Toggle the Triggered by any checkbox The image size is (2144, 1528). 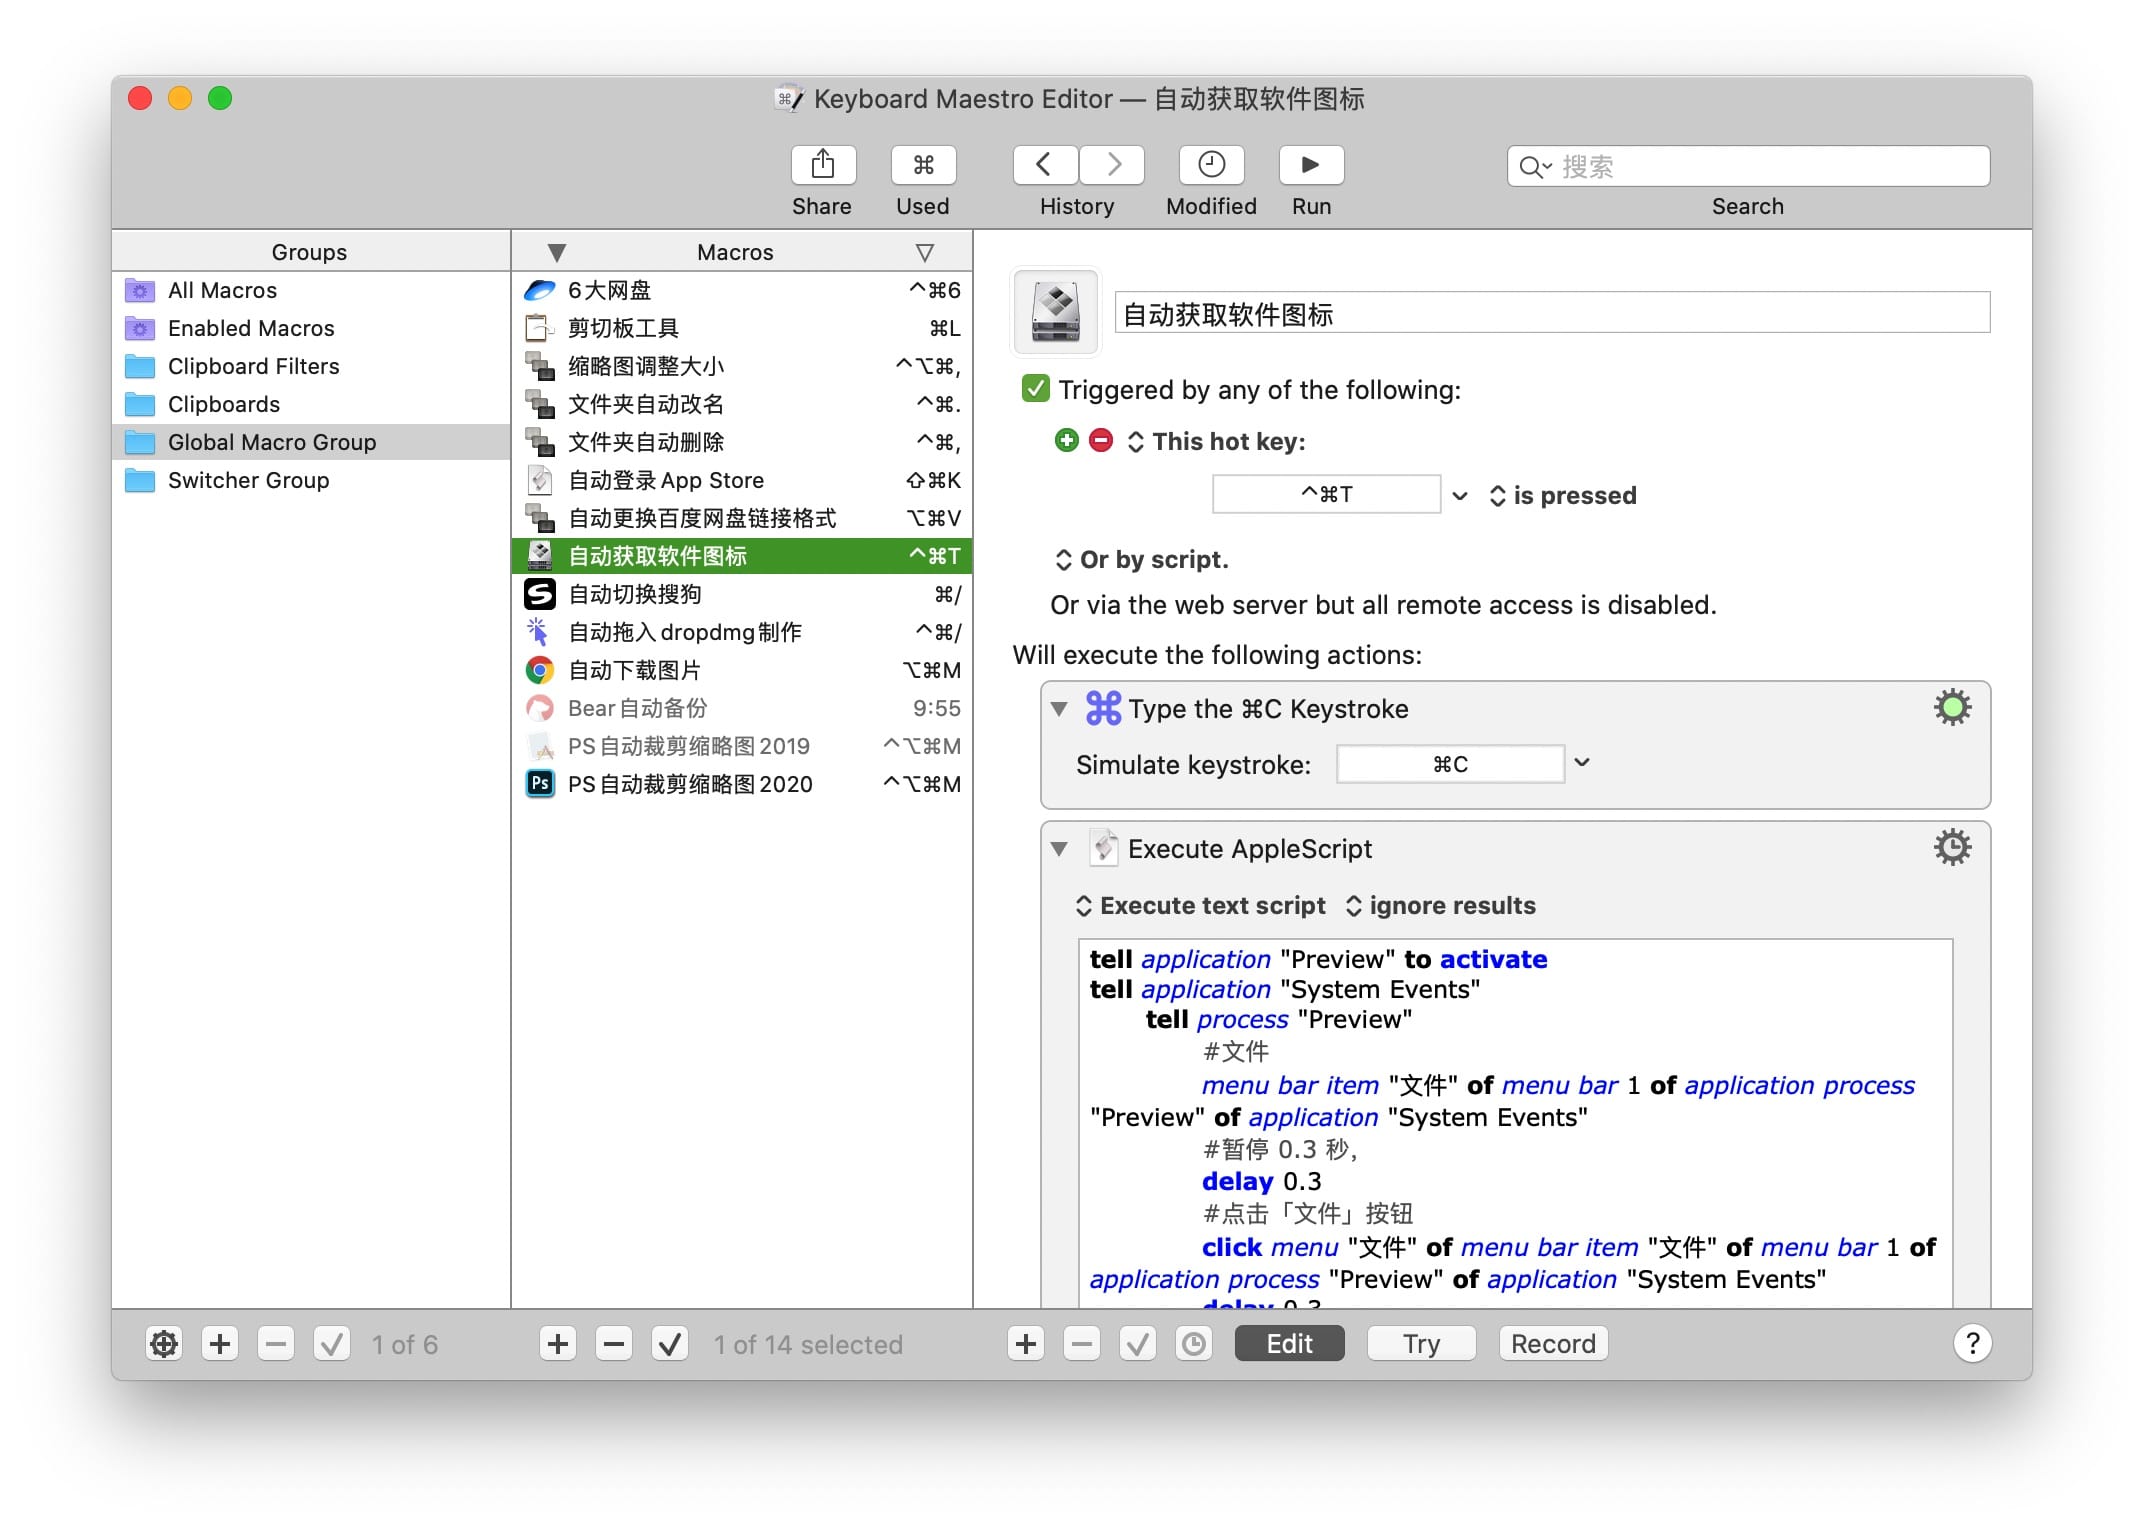tap(1035, 389)
